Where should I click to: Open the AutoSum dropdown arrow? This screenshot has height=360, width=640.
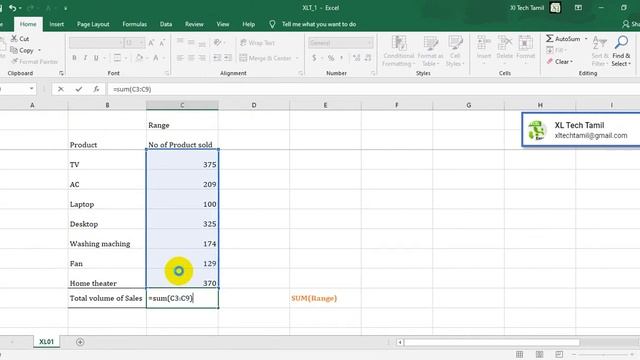coord(586,39)
